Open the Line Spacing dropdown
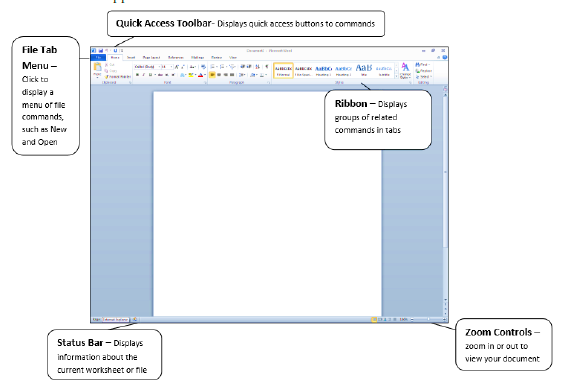564x385 pixels. [x=242, y=75]
